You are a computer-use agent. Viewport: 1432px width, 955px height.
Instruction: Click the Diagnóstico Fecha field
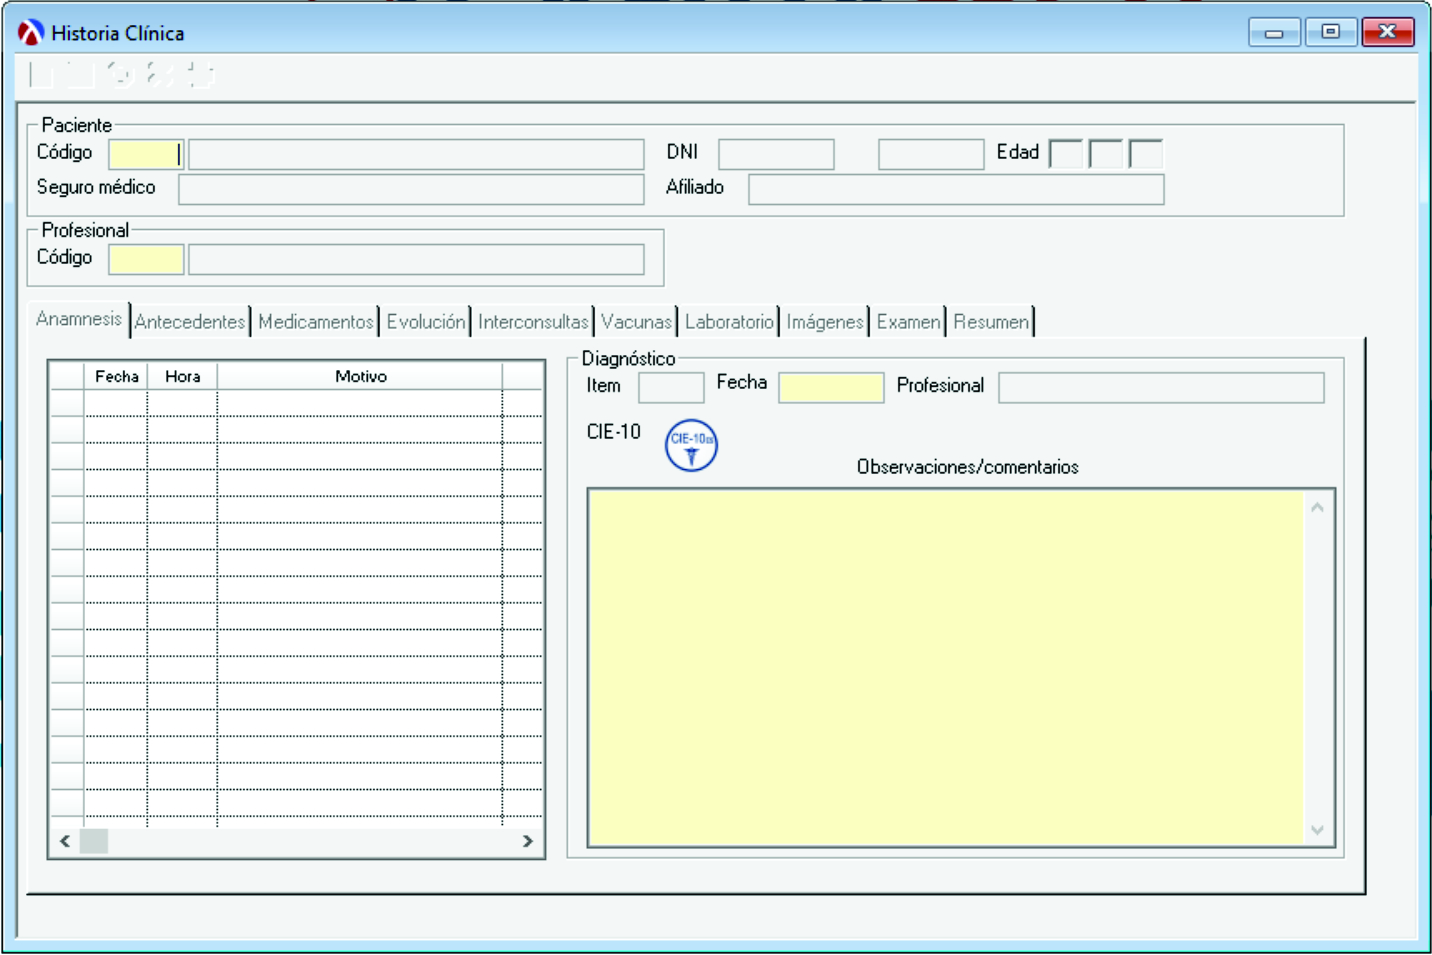tap(831, 388)
